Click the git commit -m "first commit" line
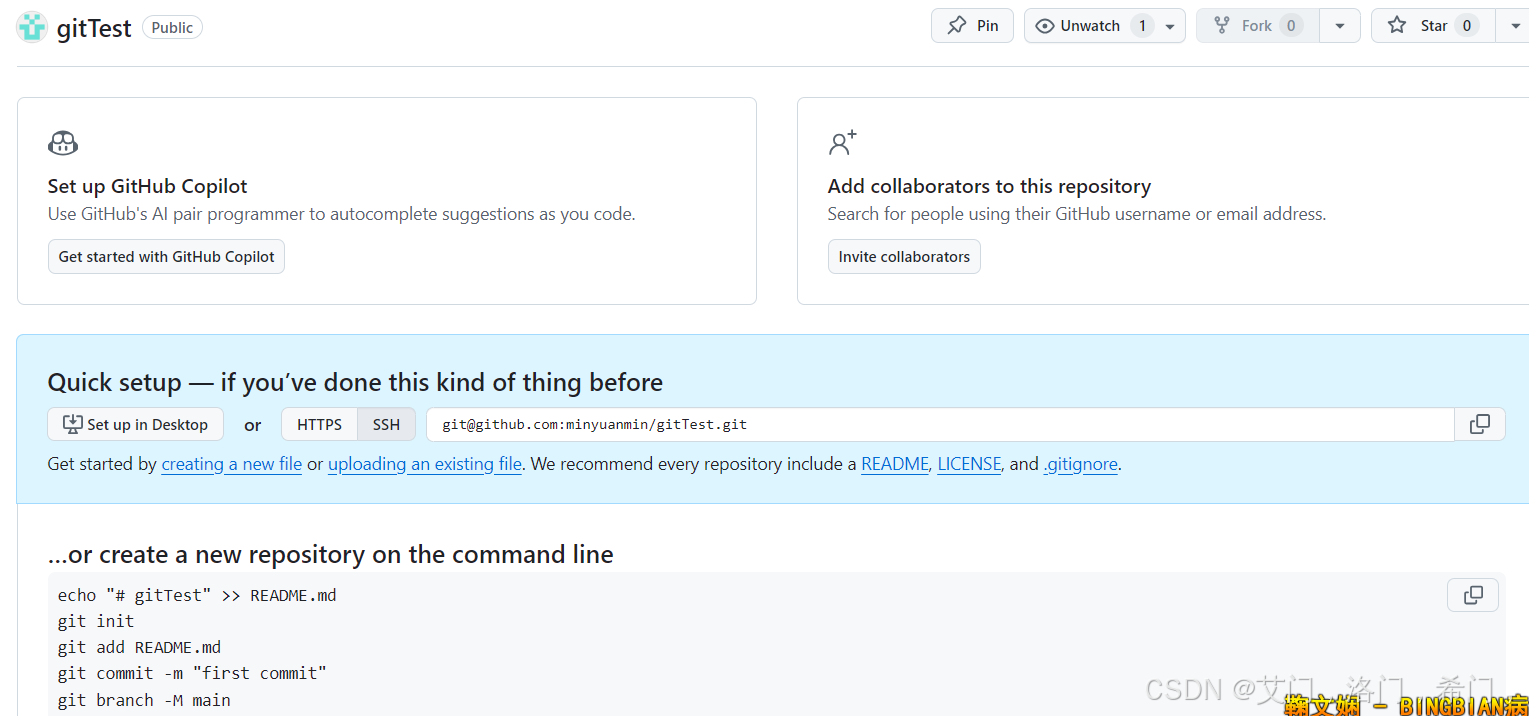The image size is (1529, 716). point(192,673)
